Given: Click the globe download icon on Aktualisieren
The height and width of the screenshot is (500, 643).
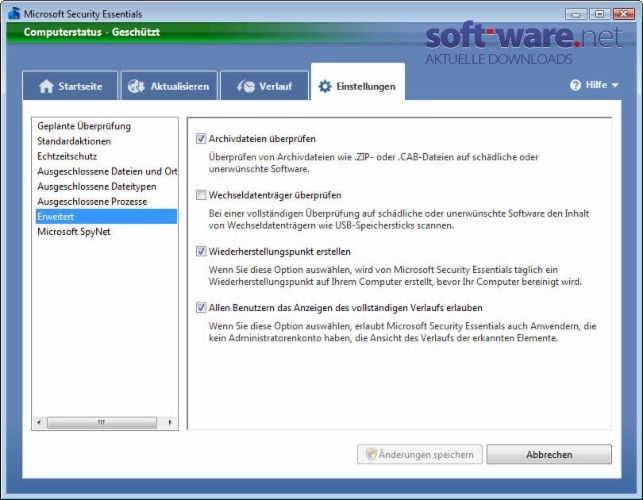Looking at the screenshot, I should pyautogui.click(x=136, y=86).
